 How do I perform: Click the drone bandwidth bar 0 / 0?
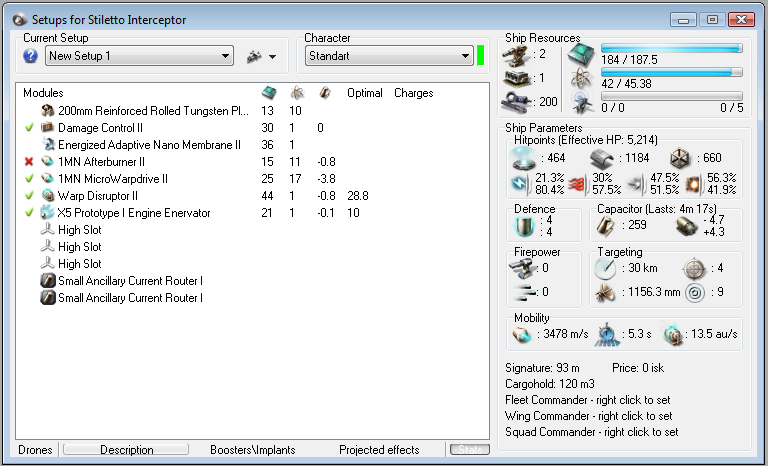(x=672, y=96)
